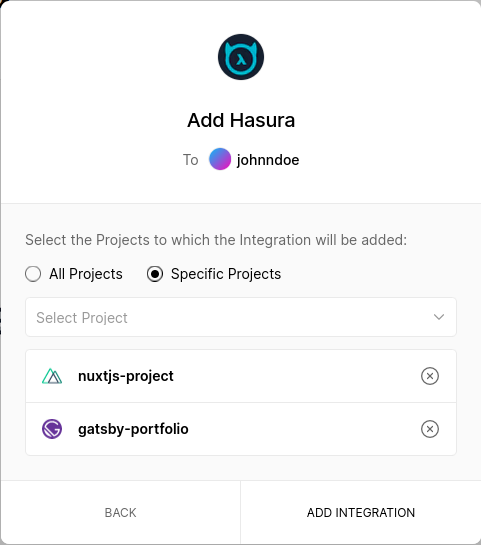Click the johnndoe gradient avatar
Screen dimensions: 481x545
click(220, 159)
